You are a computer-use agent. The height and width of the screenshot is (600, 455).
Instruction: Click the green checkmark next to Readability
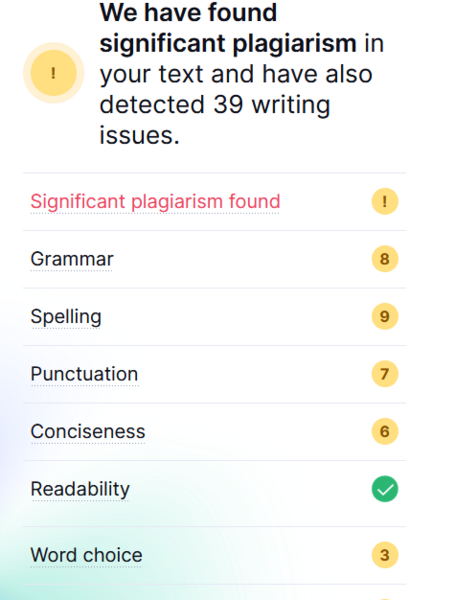click(x=385, y=489)
